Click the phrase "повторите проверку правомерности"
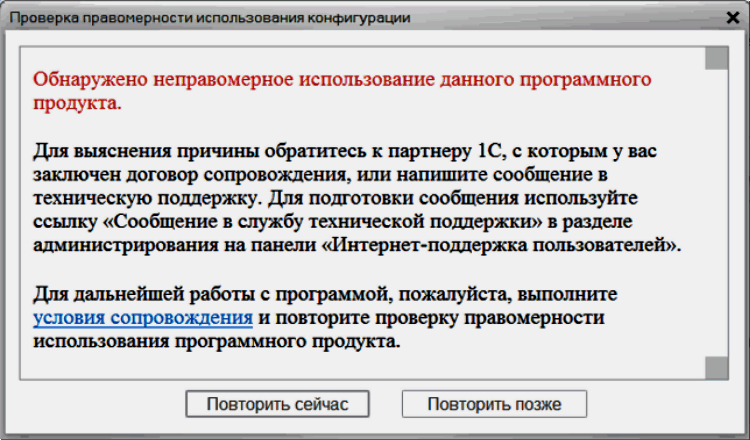Viewport: 750px width, 440px height. click(x=441, y=318)
